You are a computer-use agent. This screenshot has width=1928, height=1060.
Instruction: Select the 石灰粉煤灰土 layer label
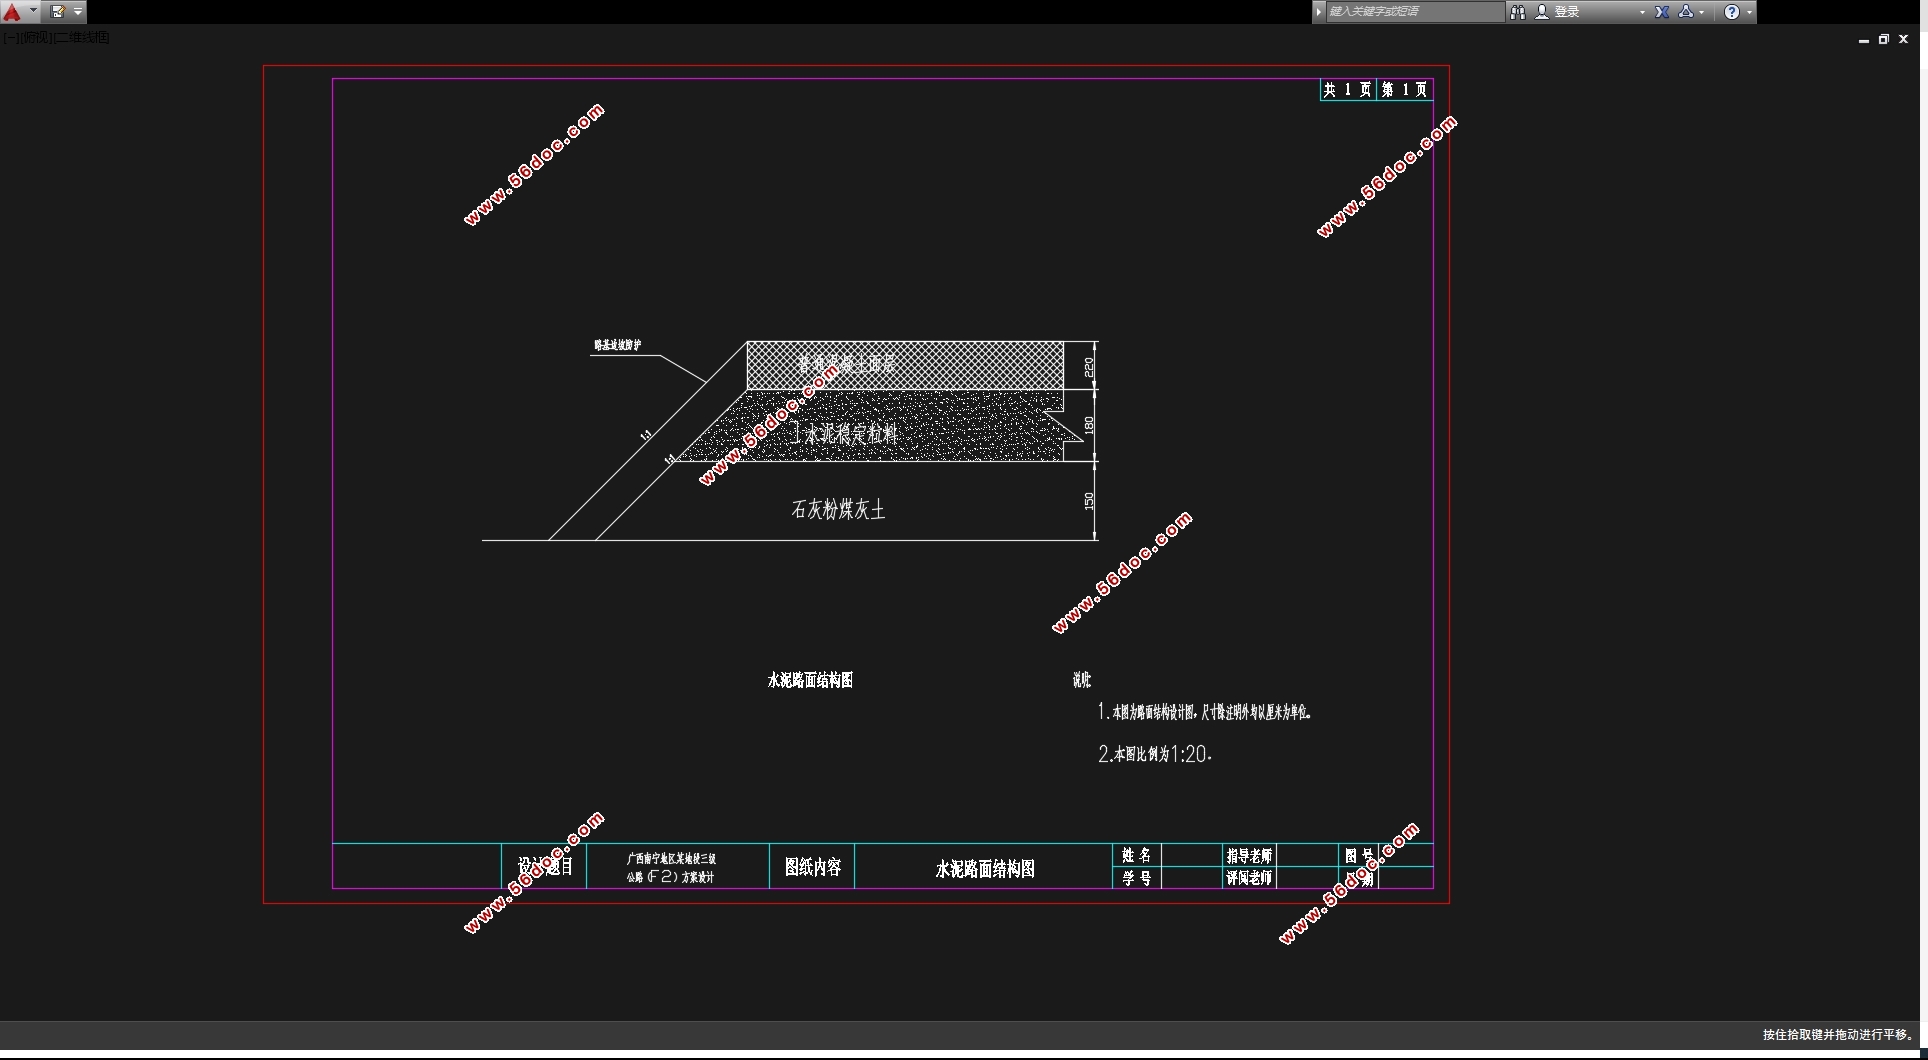click(x=838, y=510)
